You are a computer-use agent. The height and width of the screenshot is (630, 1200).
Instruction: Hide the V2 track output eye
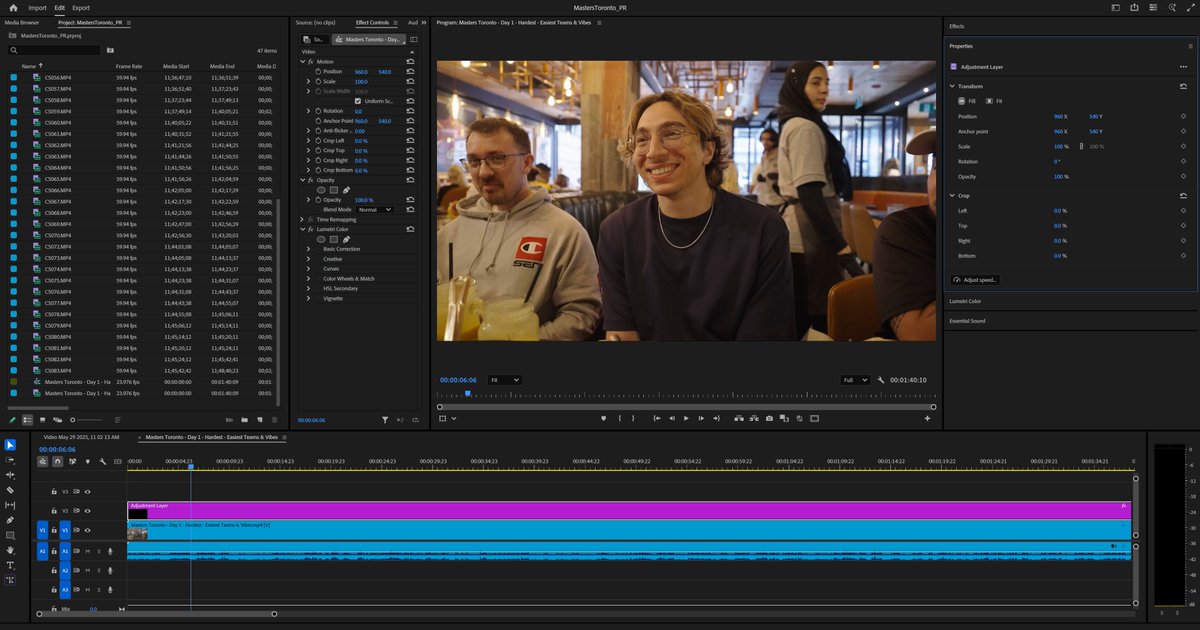tap(87, 510)
